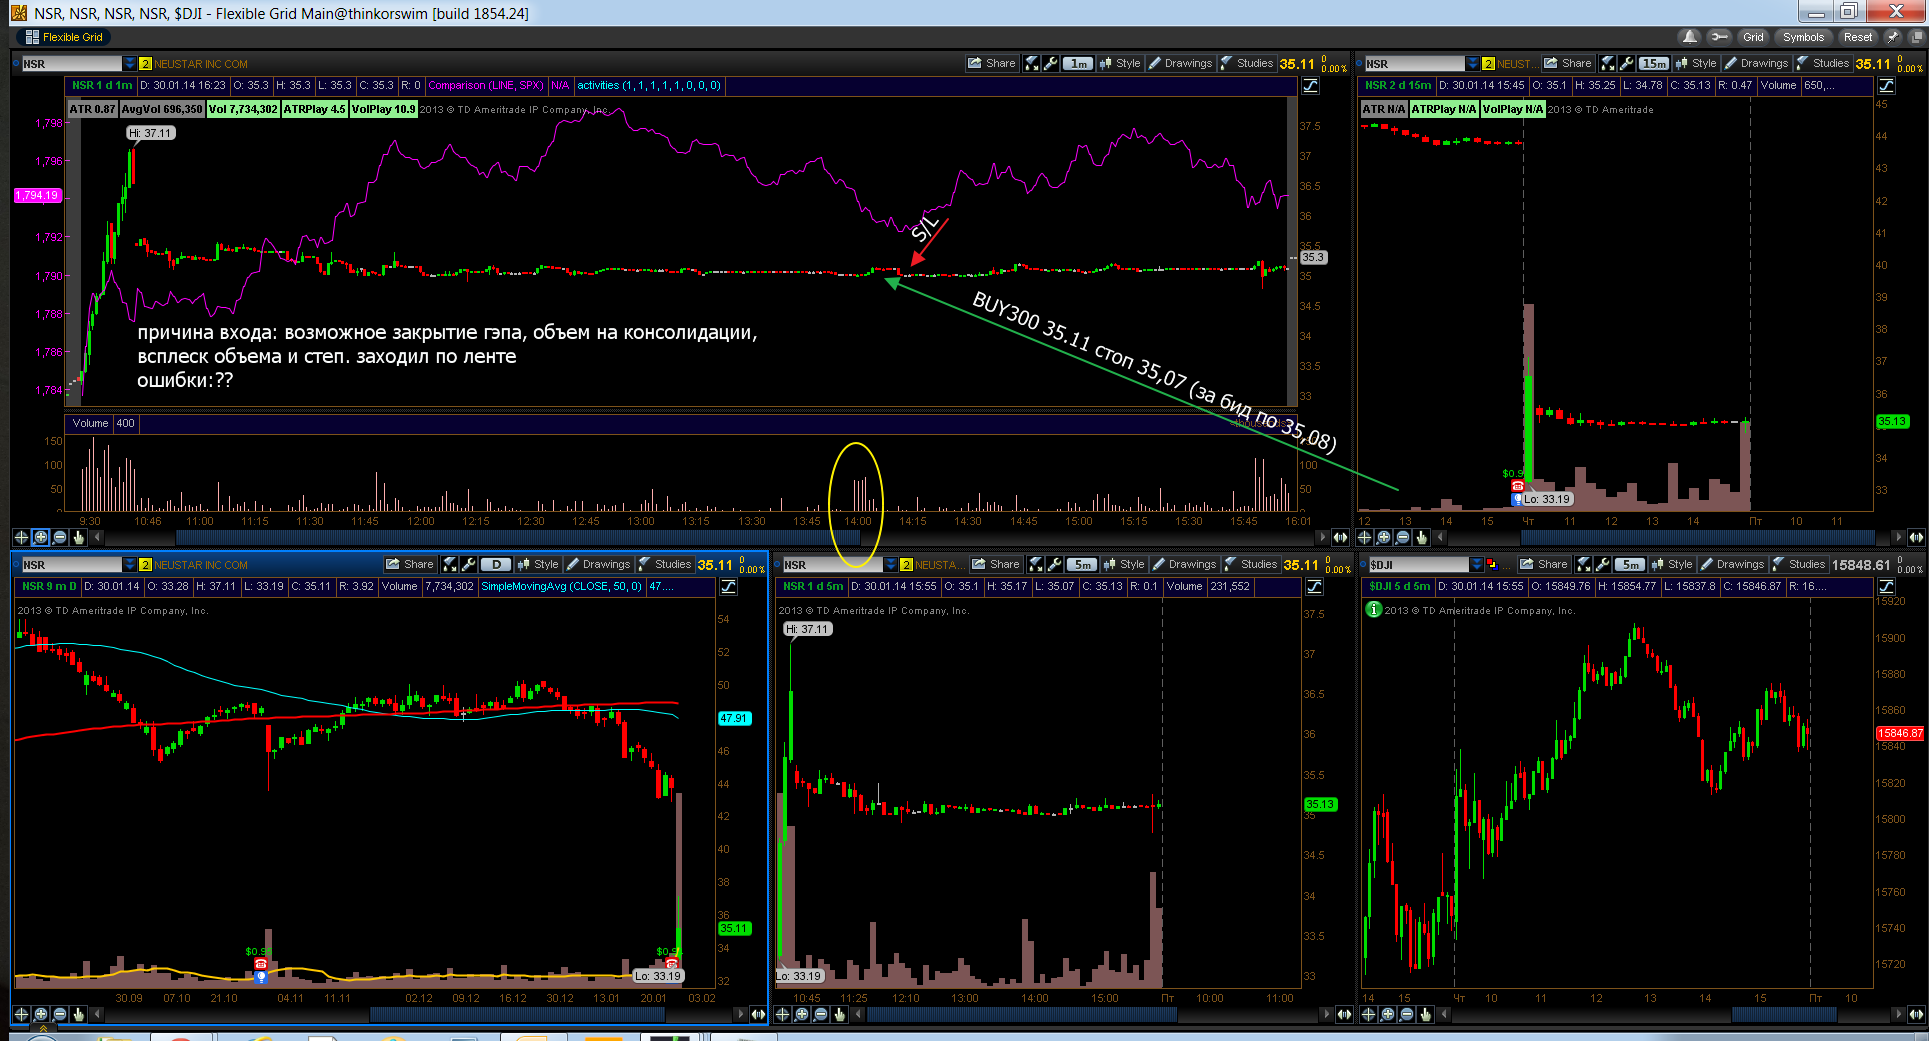This screenshot has height=1041, width=1929.
Task: Open symbol dropdown arrow in $DJI chart
Action: [1476, 565]
